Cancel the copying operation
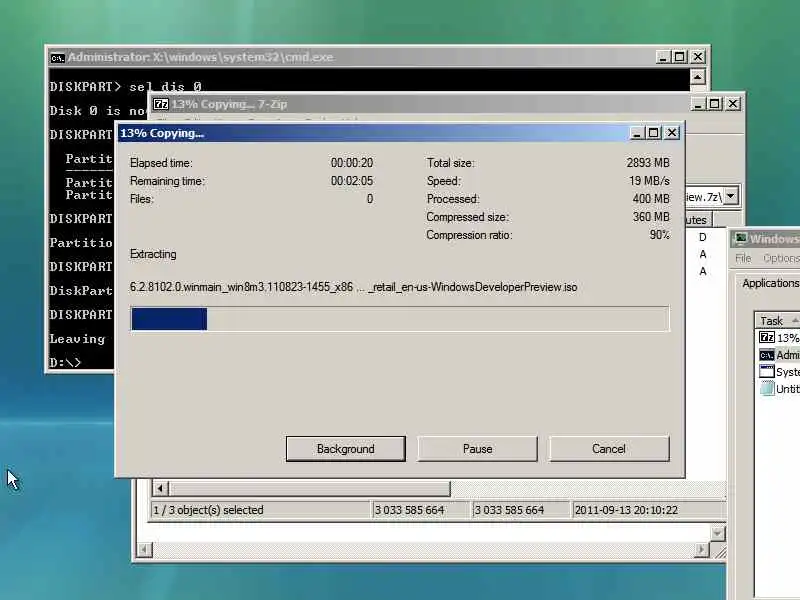The image size is (800, 600). coord(609,448)
